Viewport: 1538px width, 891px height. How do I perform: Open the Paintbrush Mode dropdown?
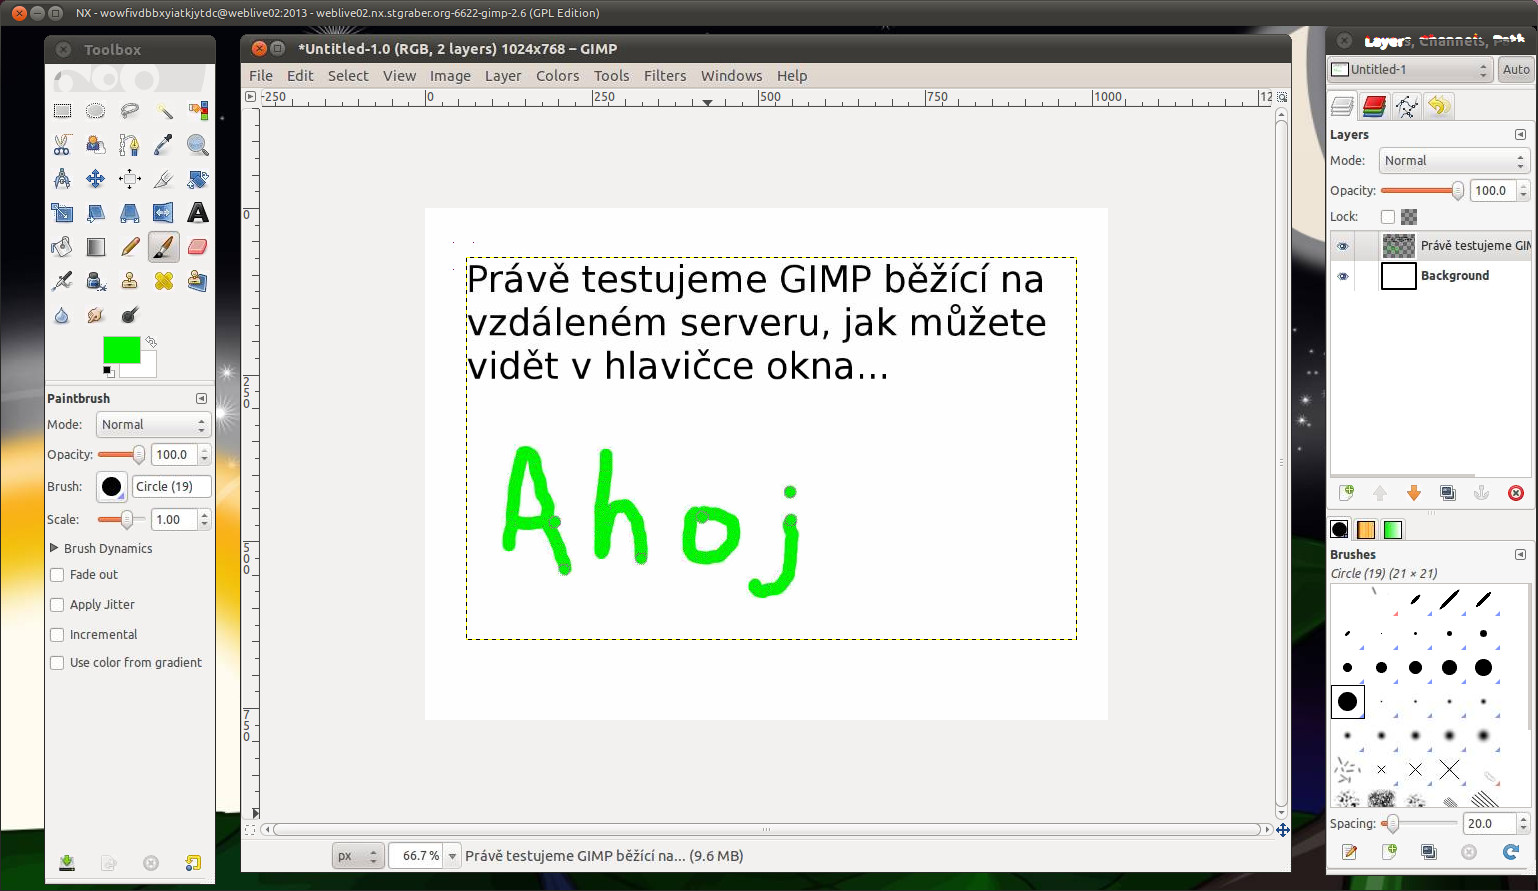click(153, 425)
